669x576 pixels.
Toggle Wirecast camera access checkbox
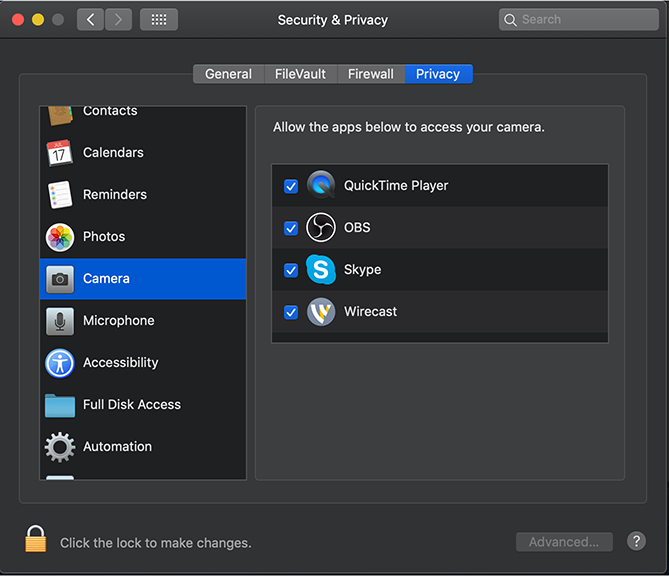tap(291, 312)
